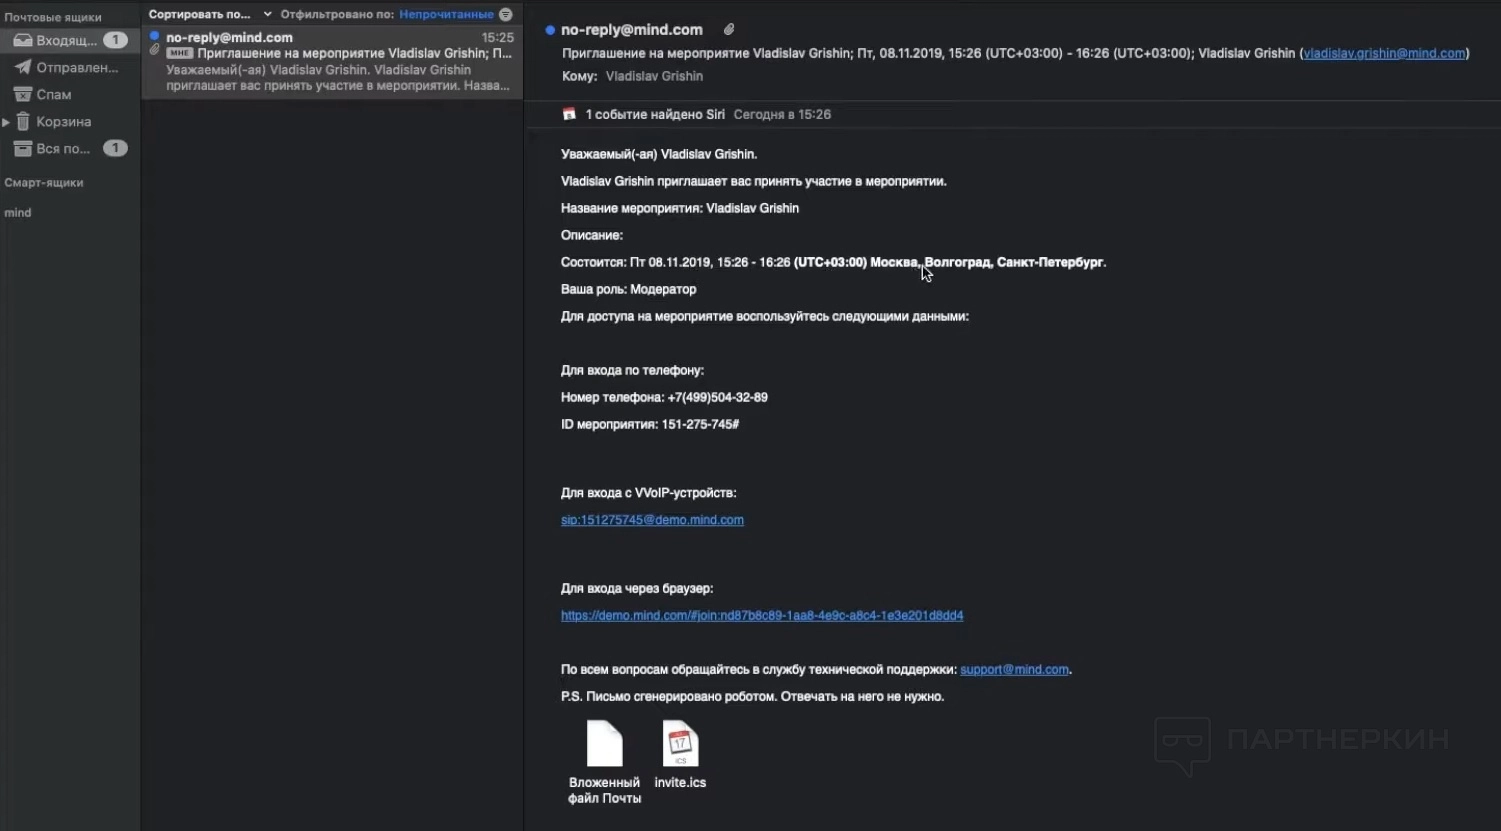This screenshot has height=831, width=1501.
Task: Change the Непрочитанные filter criterion
Action: click(x=446, y=15)
